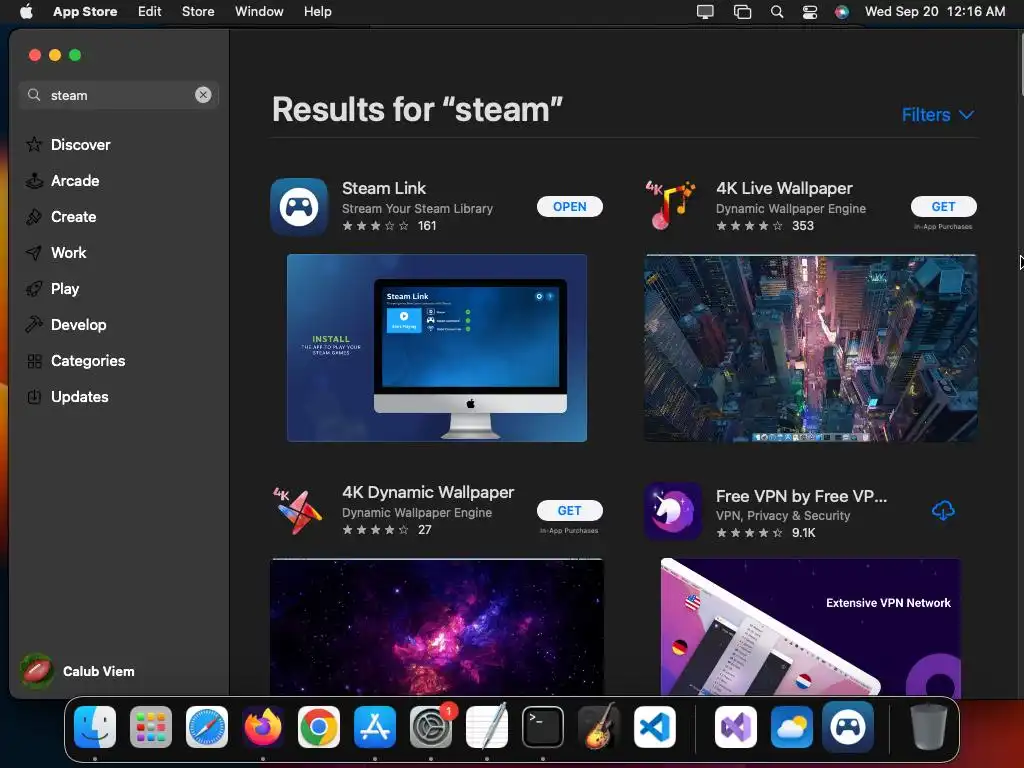This screenshot has height=768, width=1024.
Task: Download Free VPN with the cloud icon
Action: (x=943, y=510)
